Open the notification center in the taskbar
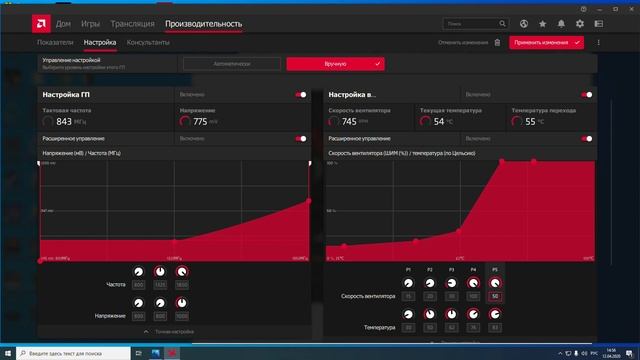This screenshot has width=640, height=360. [x=630, y=353]
